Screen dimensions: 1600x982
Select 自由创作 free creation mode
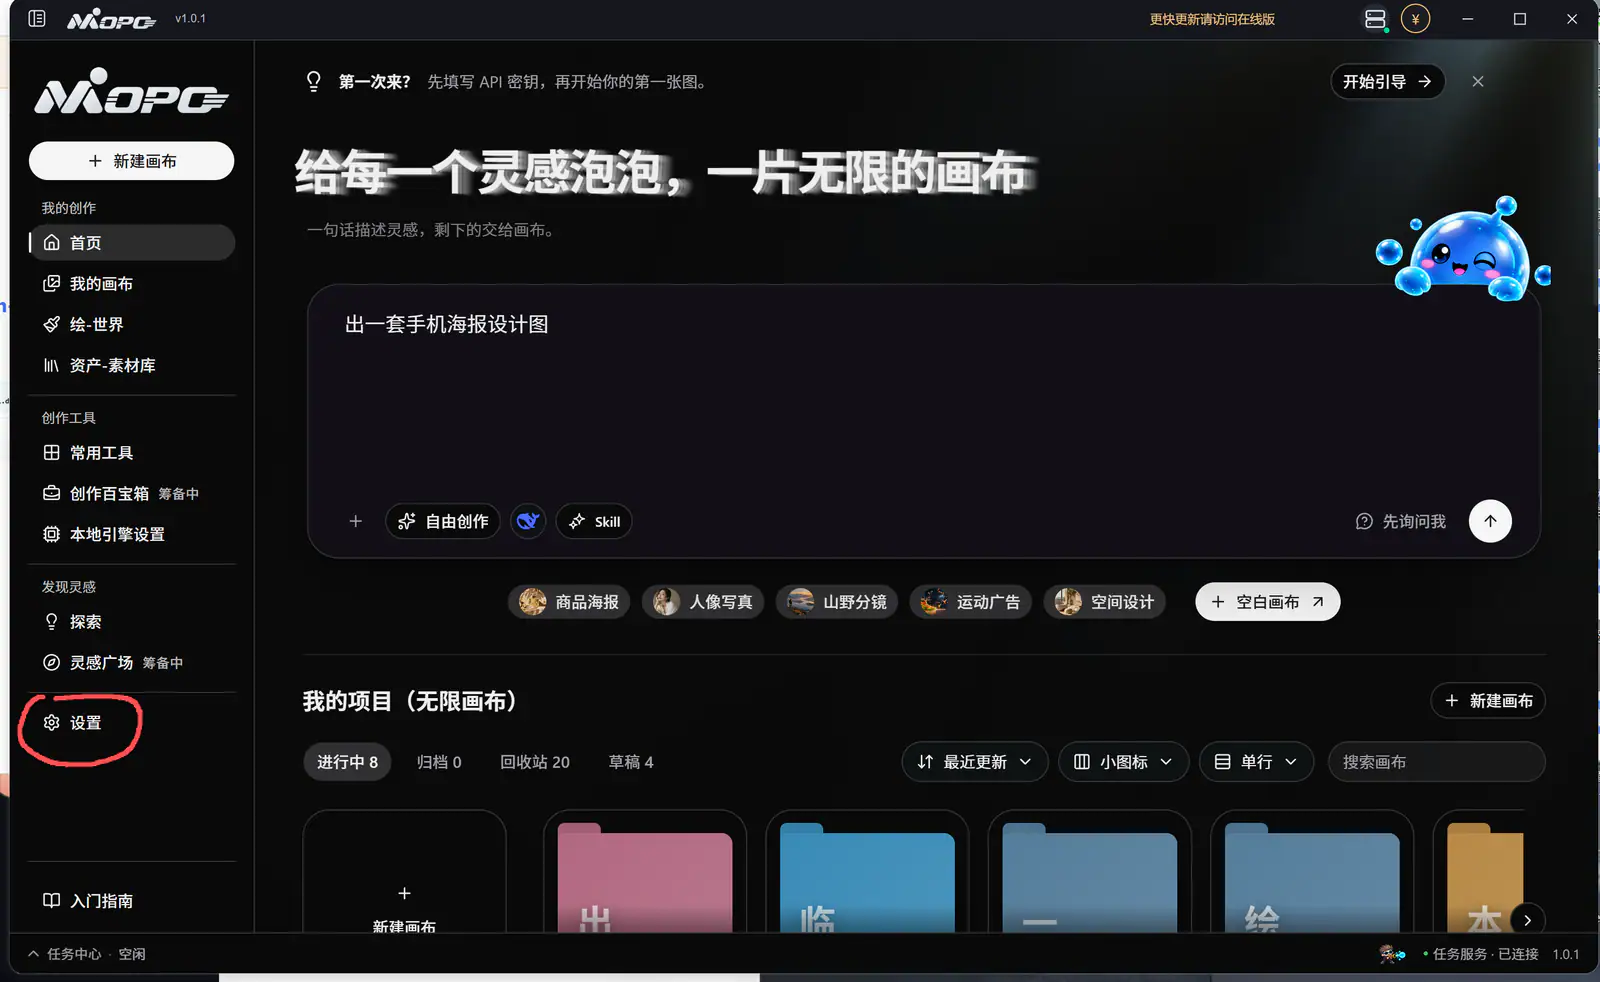pos(442,521)
